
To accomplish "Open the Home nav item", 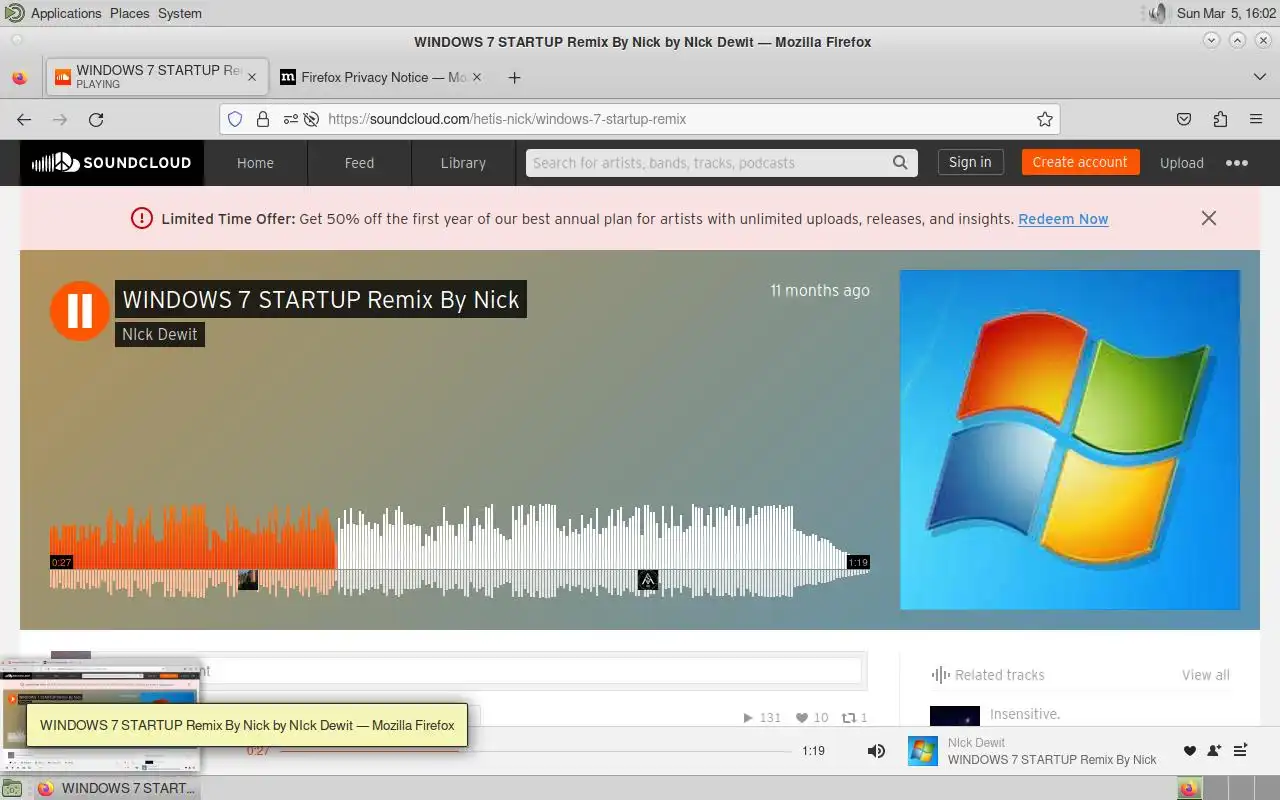I will pos(255,163).
